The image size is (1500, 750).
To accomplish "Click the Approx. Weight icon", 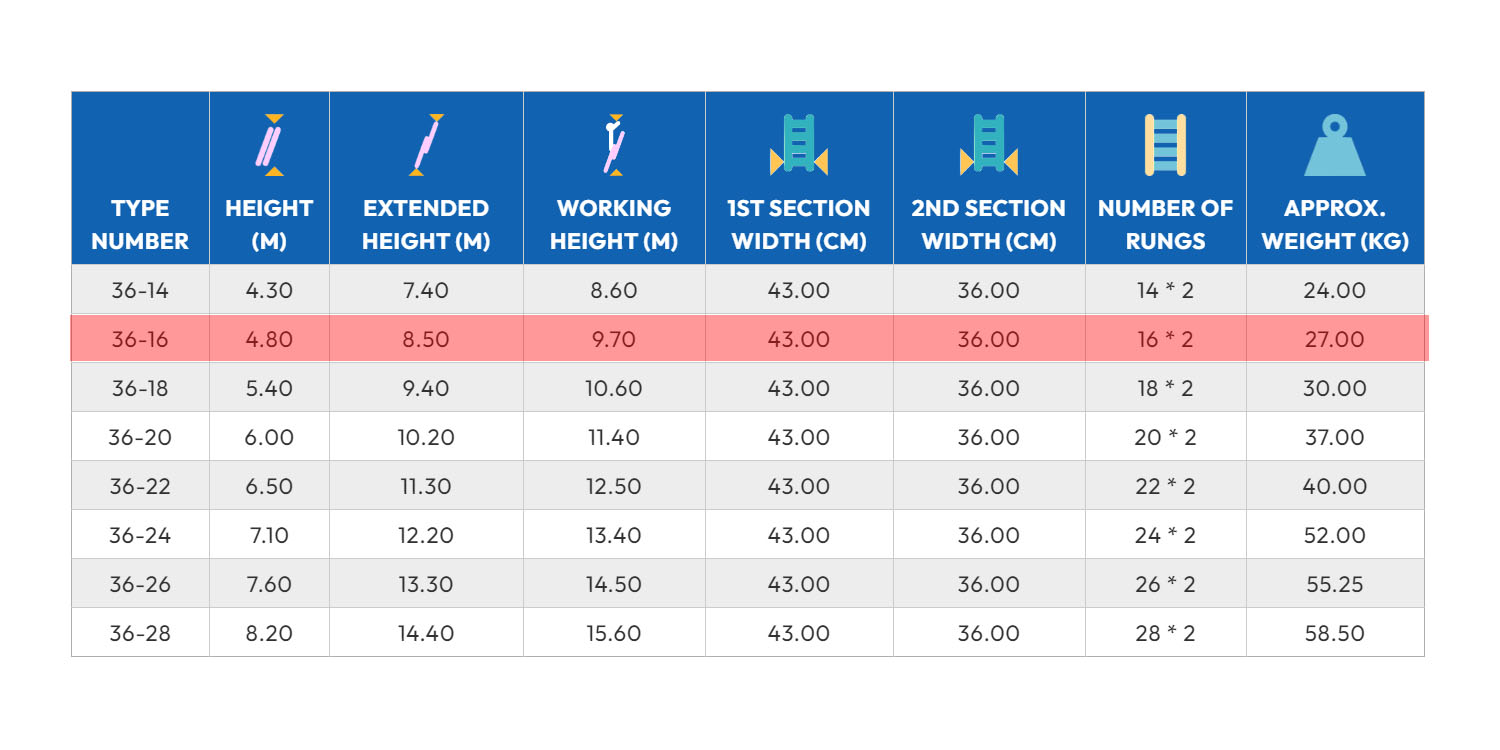I will (x=1334, y=146).
